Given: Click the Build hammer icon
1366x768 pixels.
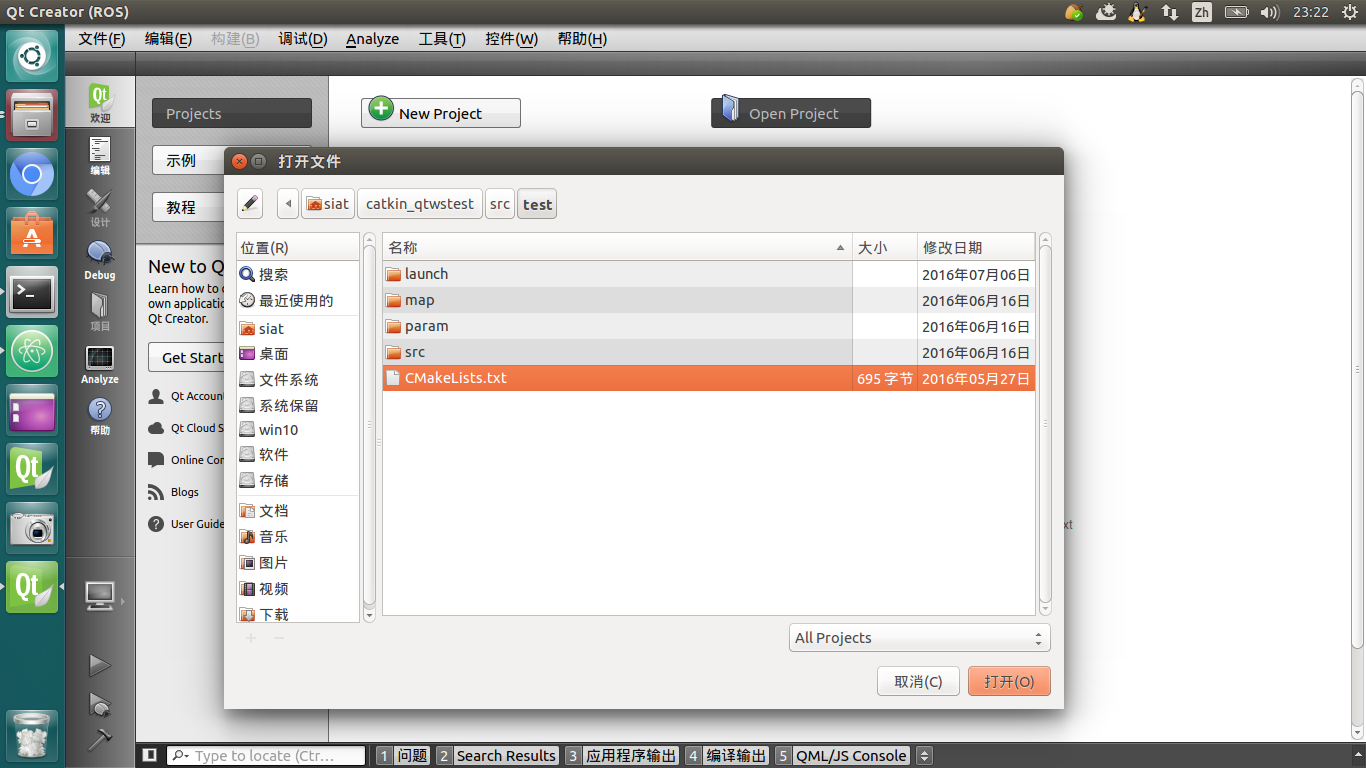Looking at the screenshot, I should tap(100, 739).
